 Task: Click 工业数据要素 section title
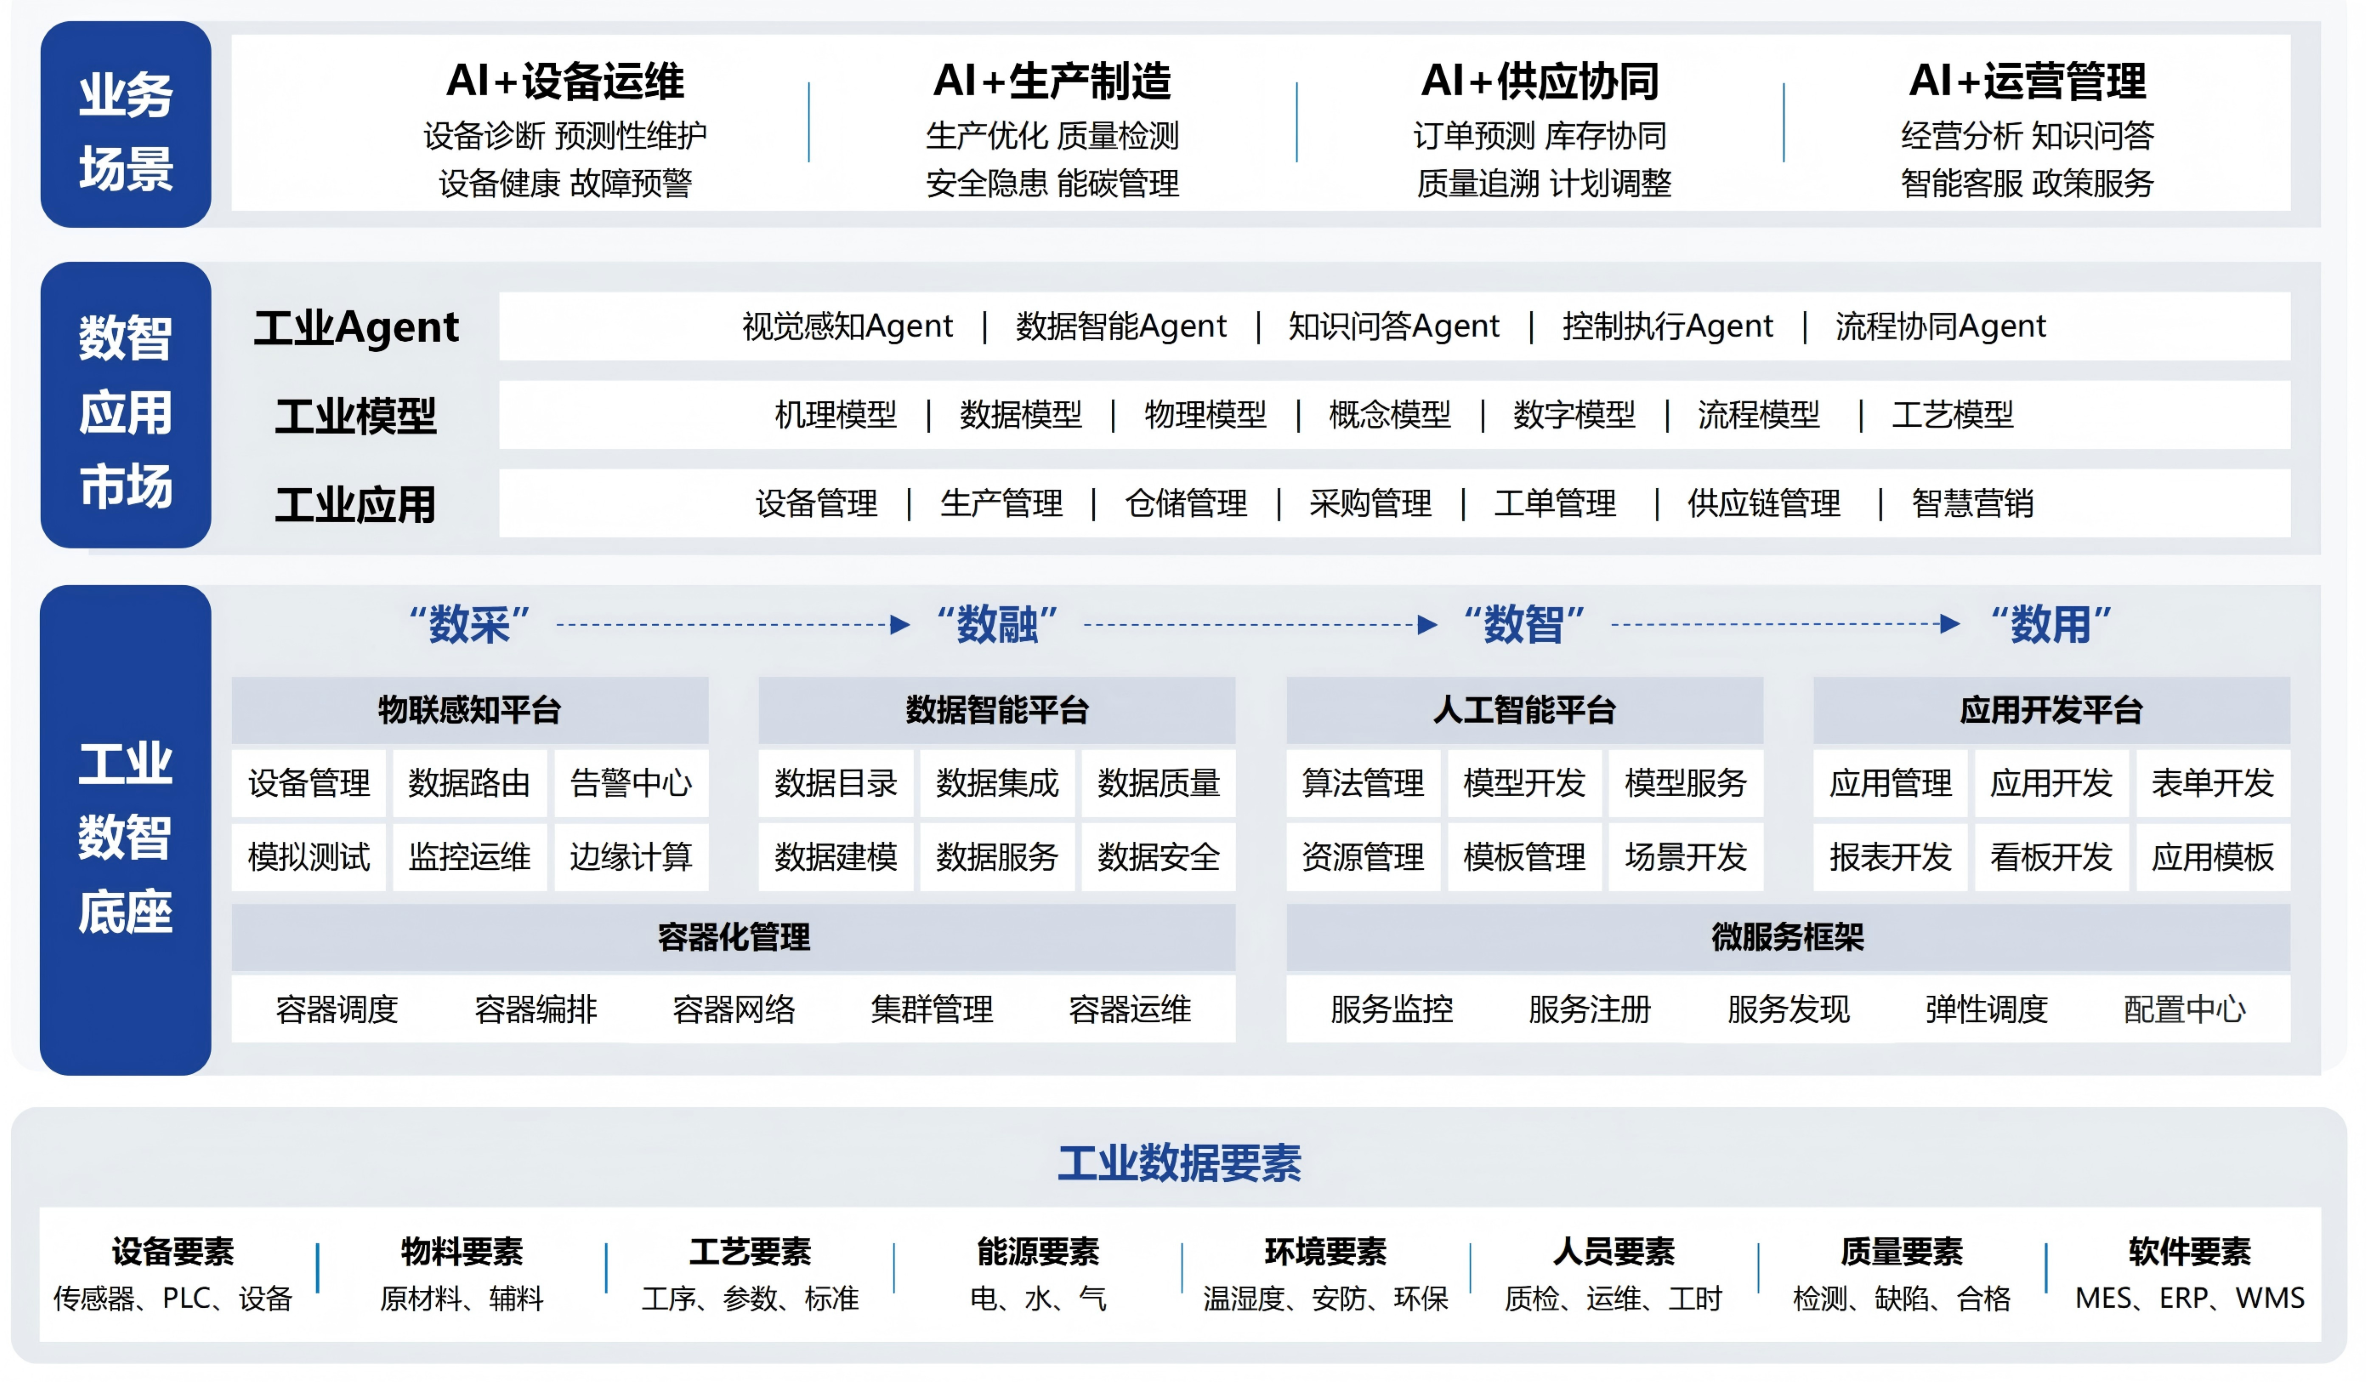[x=1179, y=1164]
